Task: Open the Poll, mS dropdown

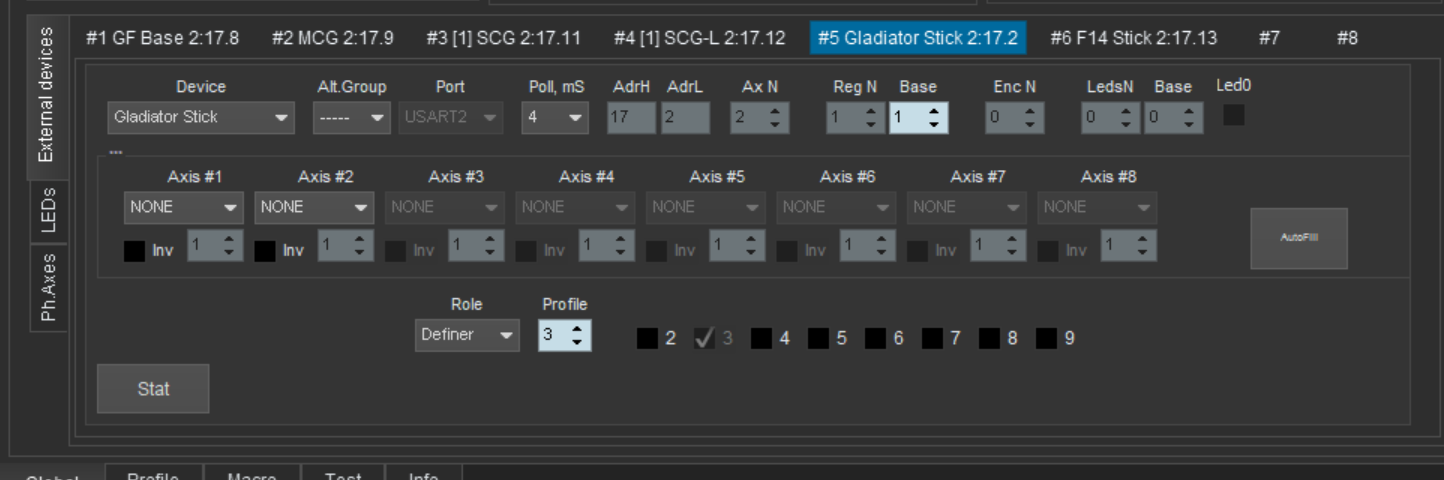Action: point(554,118)
